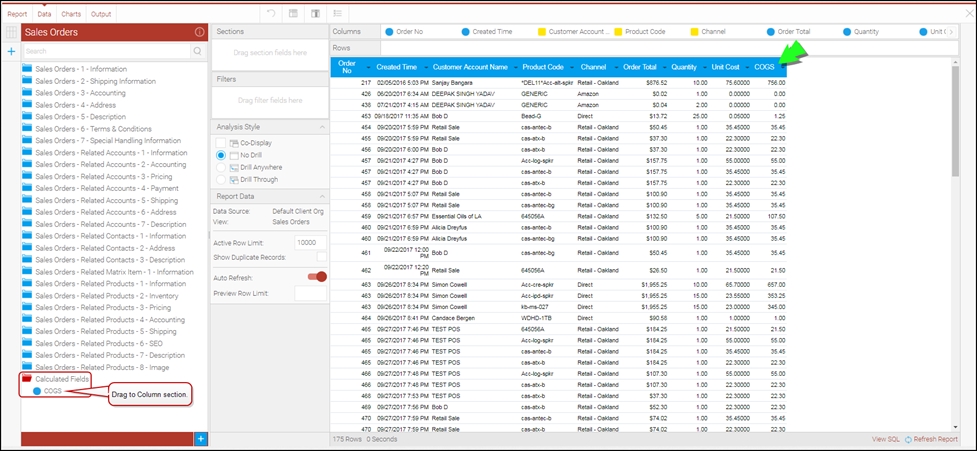Viewport: 977px width, 451px height.
Task: Open Customer Account Name header dropdown
Action: [516, 67]
